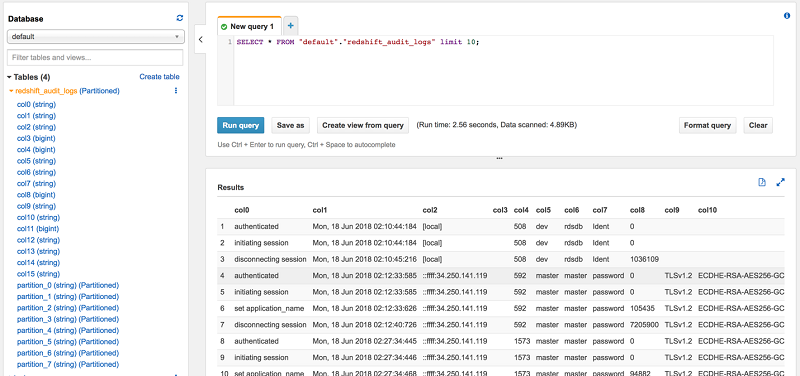The image size is (800, 376).
Task: Collapse the redshift_audit_logs table tree
Action: (x=11, y=91)
